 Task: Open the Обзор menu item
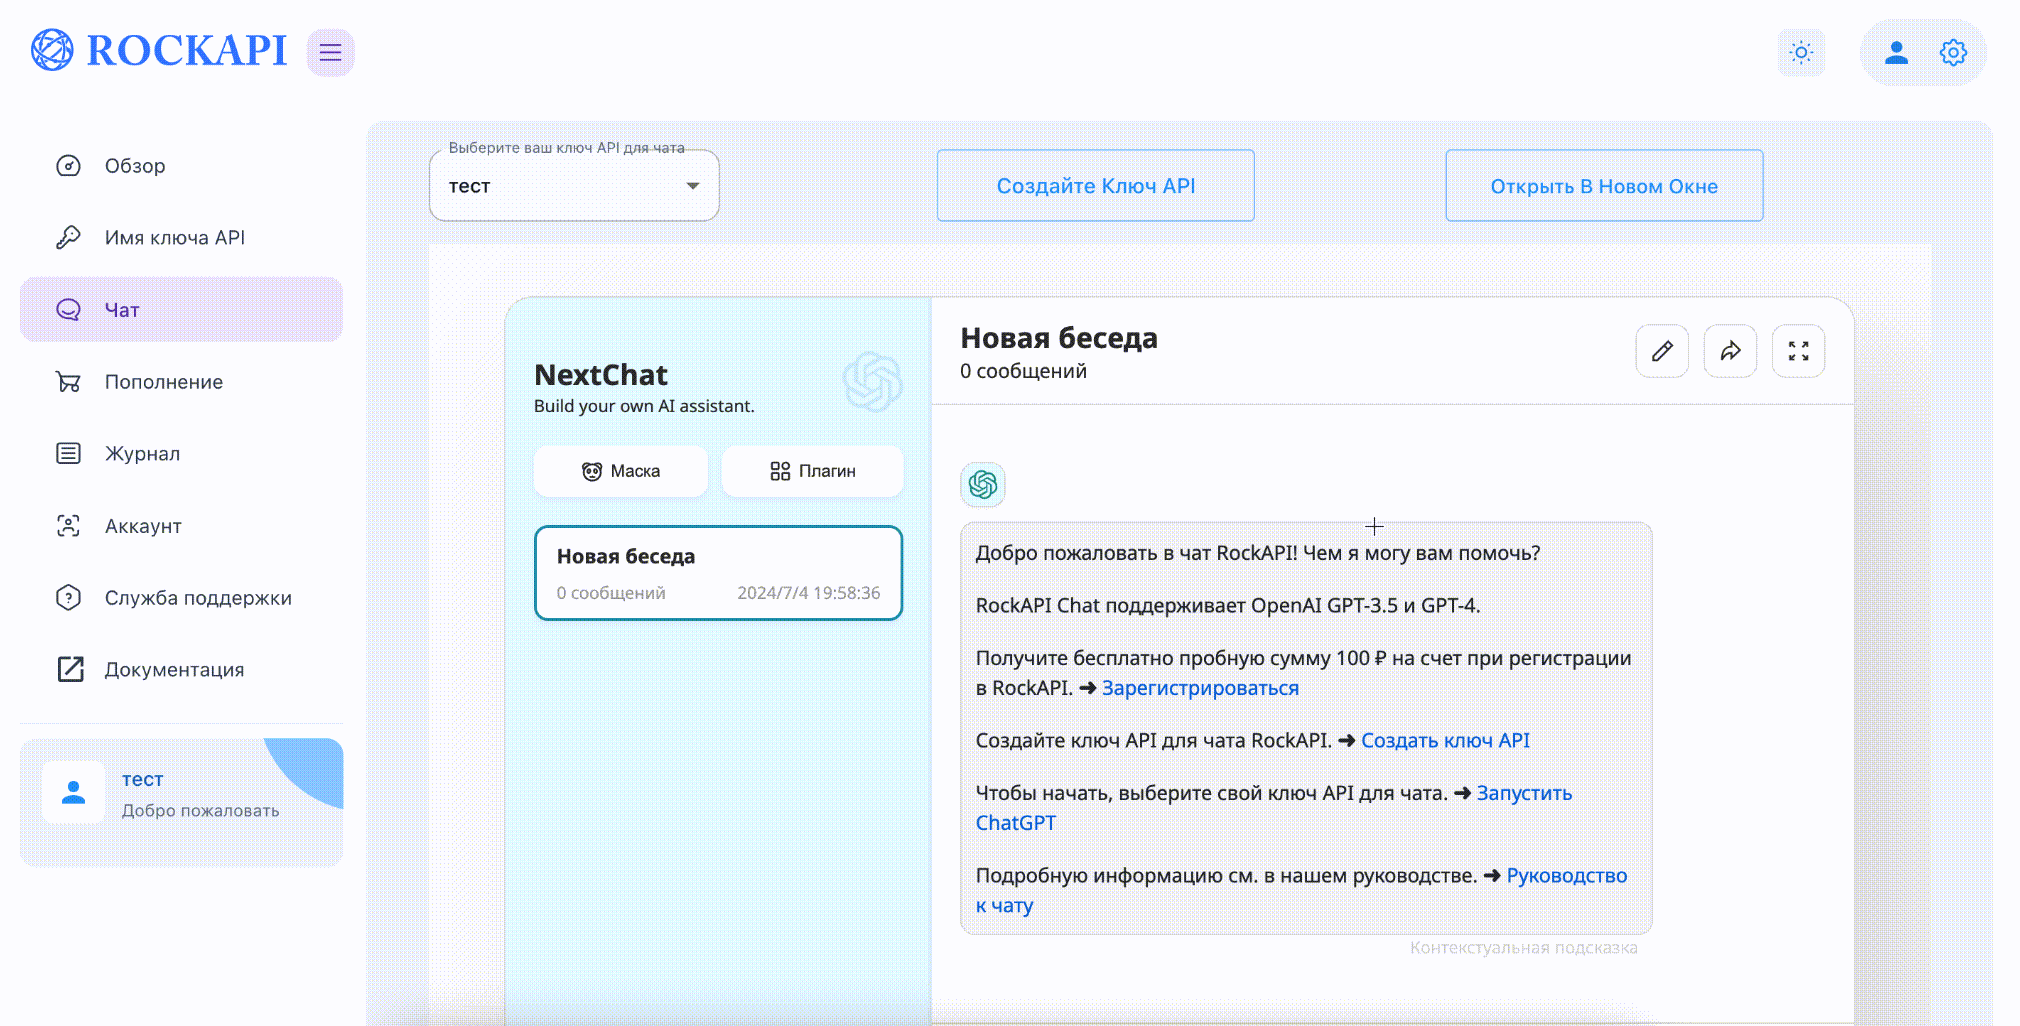[181, 166]
